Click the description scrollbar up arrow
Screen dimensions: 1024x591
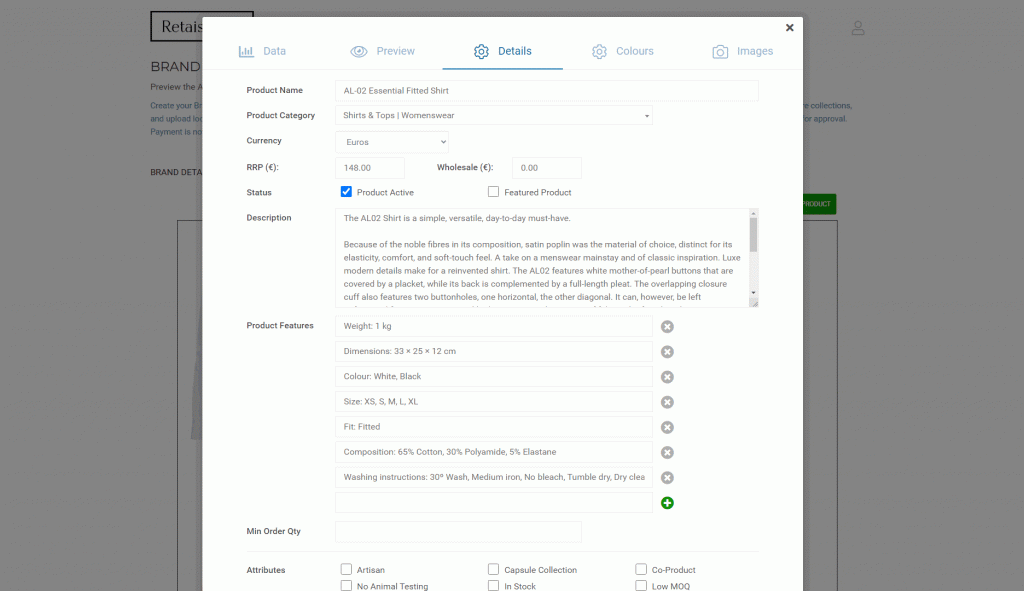pos(754,214)
